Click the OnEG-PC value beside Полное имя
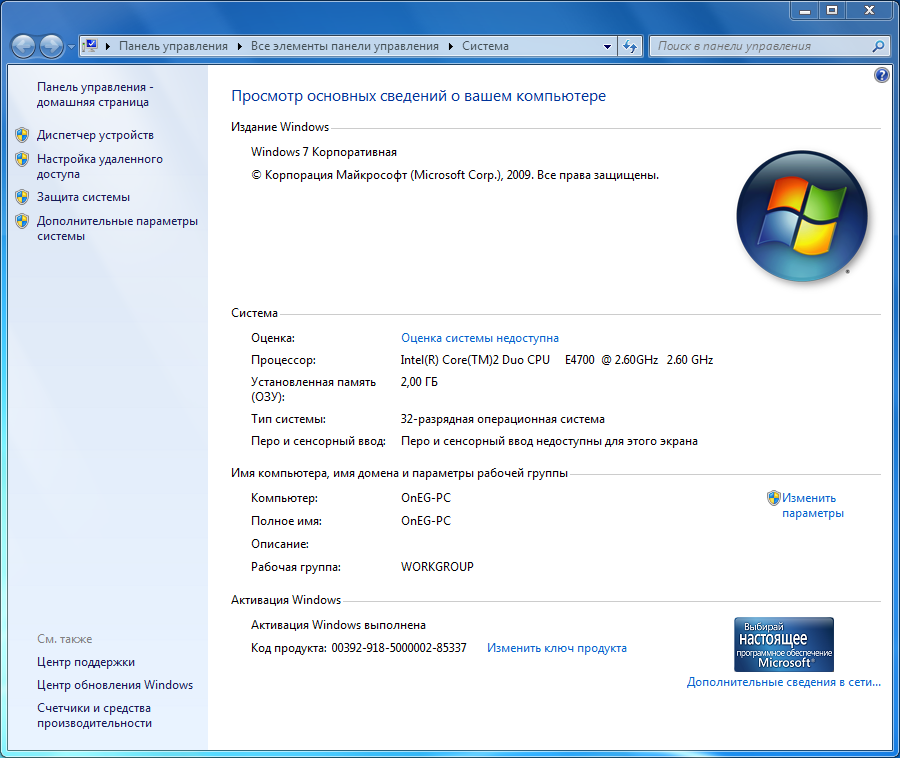Screen dimensions: 900x758 coord(426,520)
